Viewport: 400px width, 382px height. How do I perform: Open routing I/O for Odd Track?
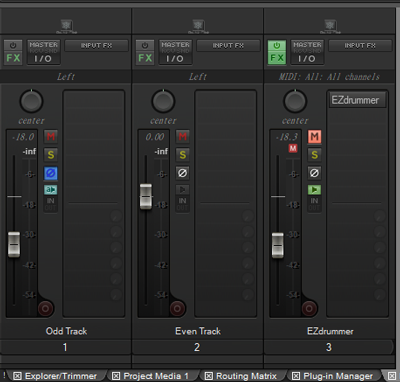43,52
